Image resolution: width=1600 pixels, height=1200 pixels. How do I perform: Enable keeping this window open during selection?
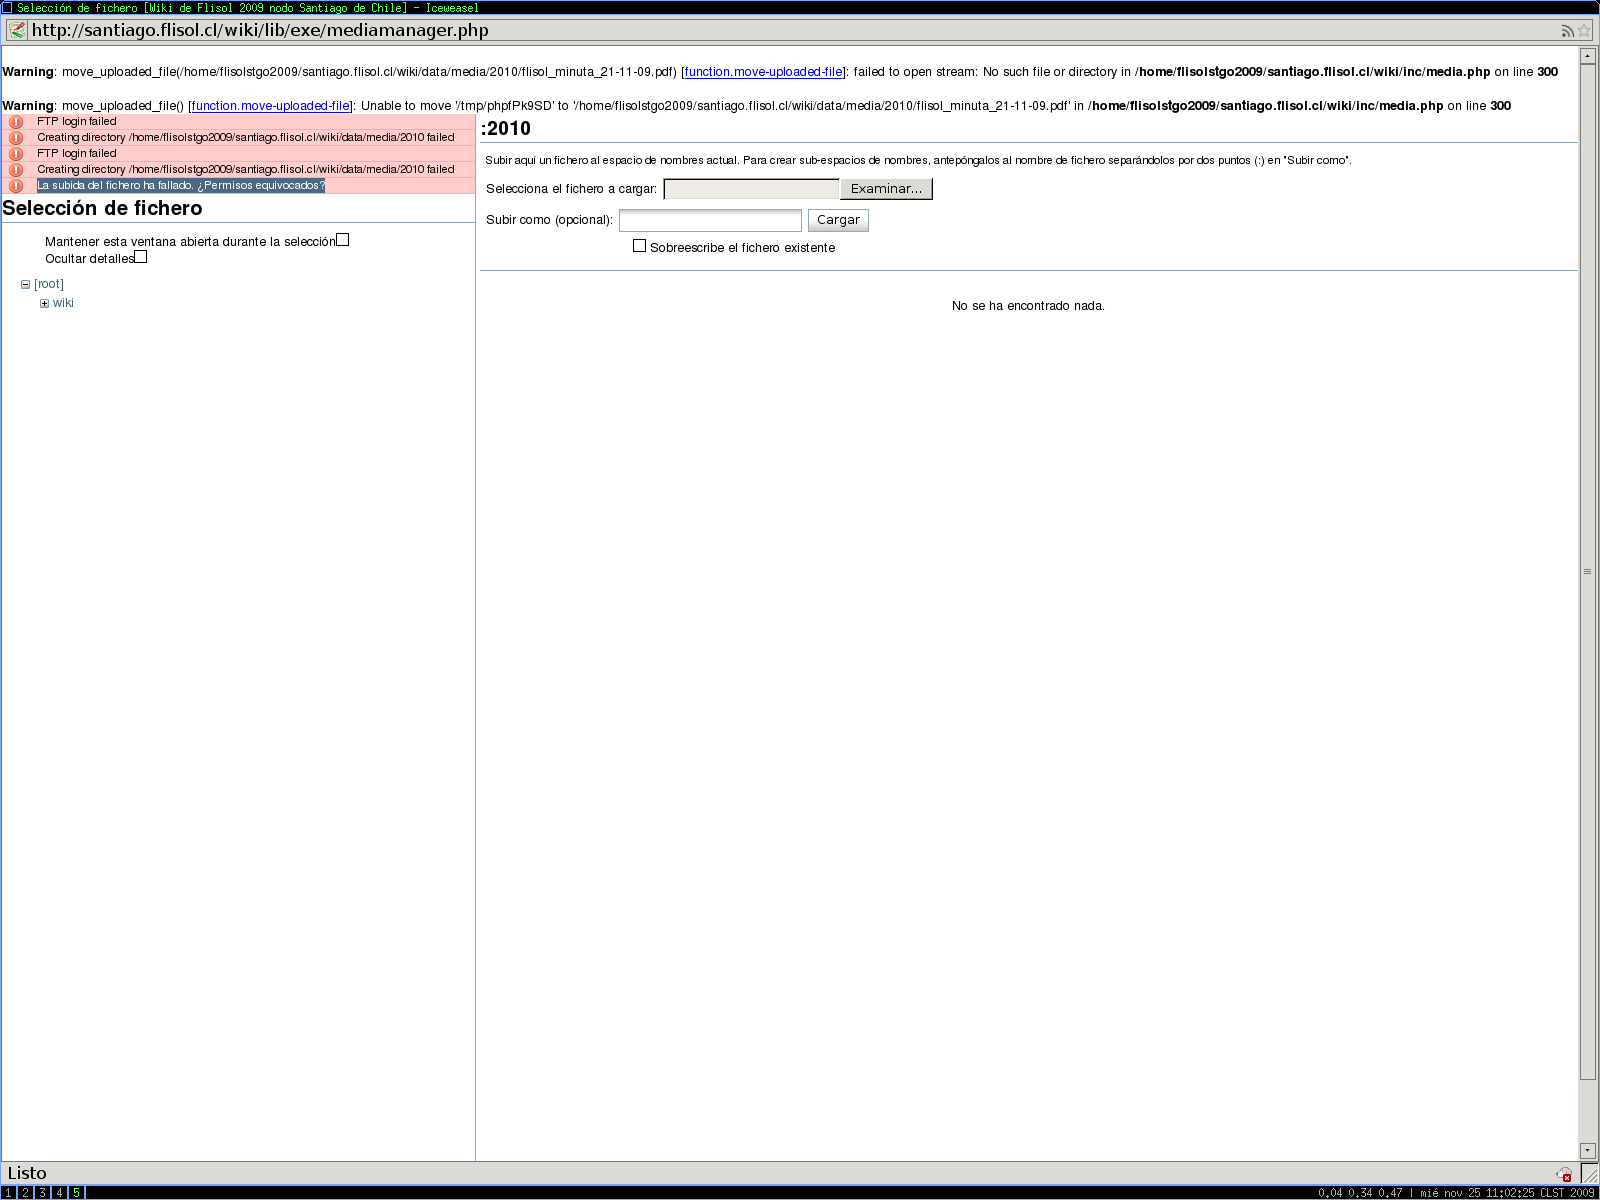pyautogui.click(x=343, y=240)
